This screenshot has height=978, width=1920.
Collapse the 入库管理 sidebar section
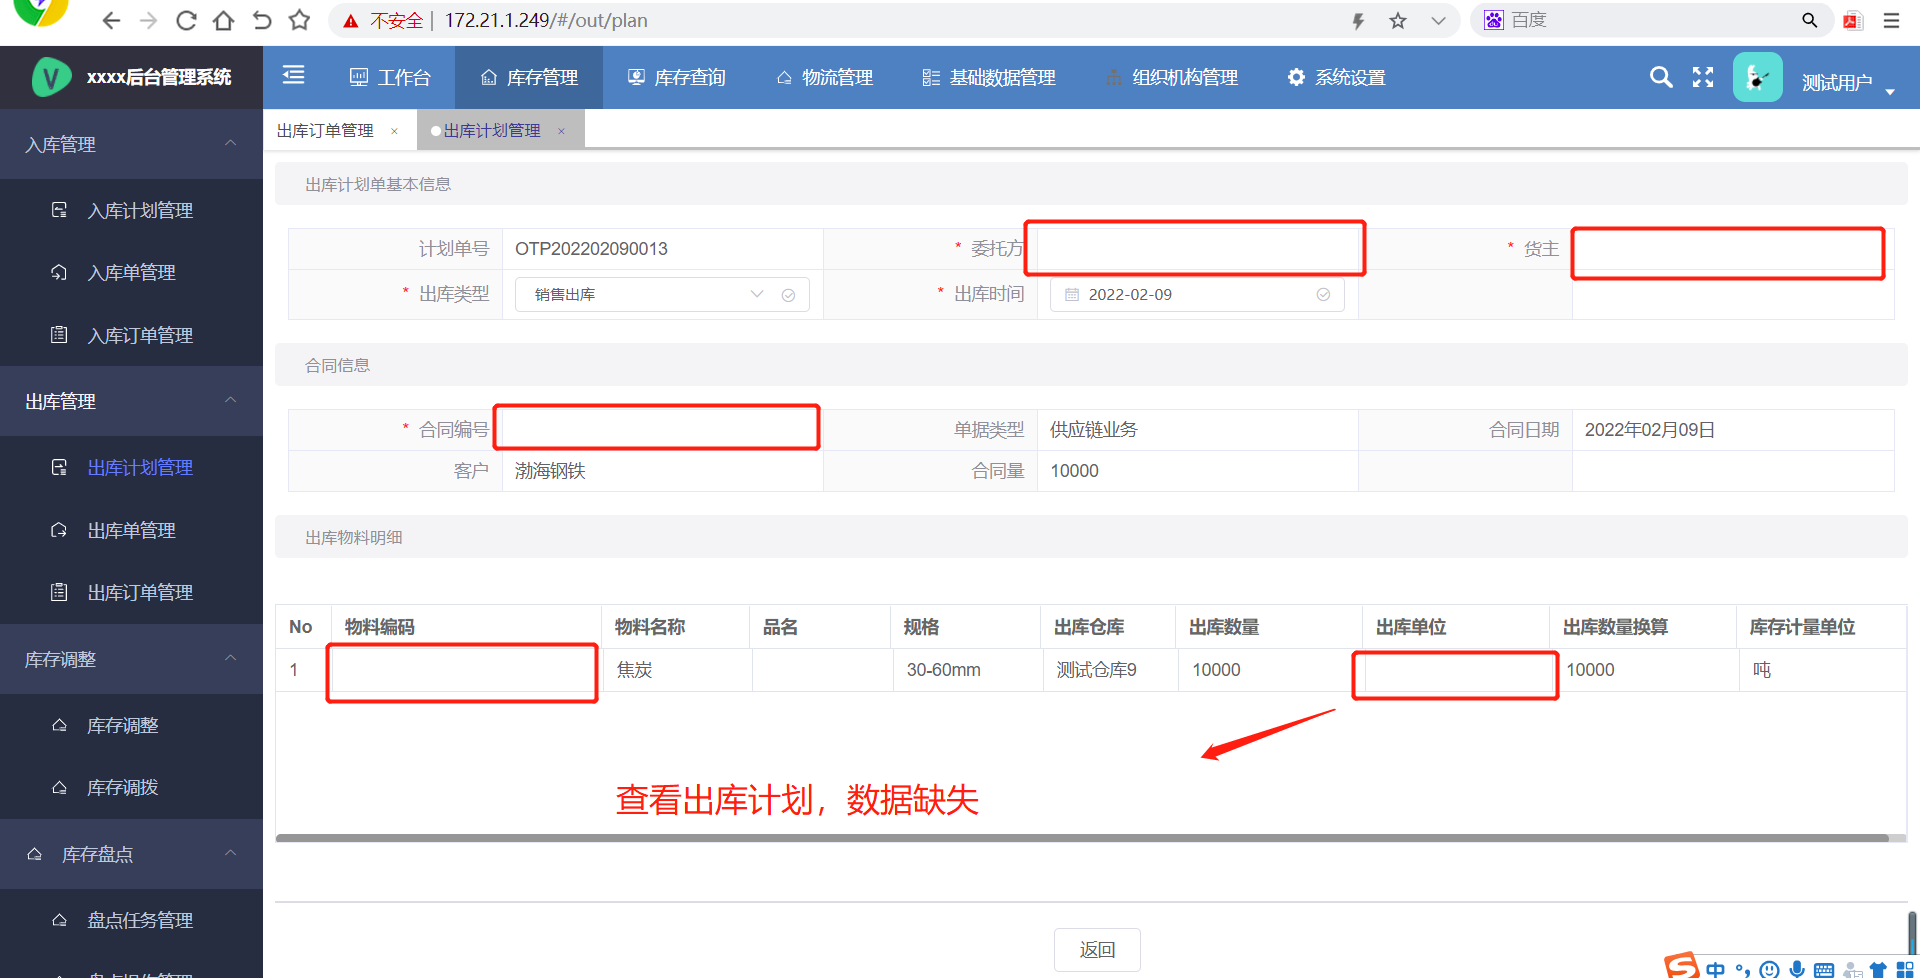[x=131, y=144]
